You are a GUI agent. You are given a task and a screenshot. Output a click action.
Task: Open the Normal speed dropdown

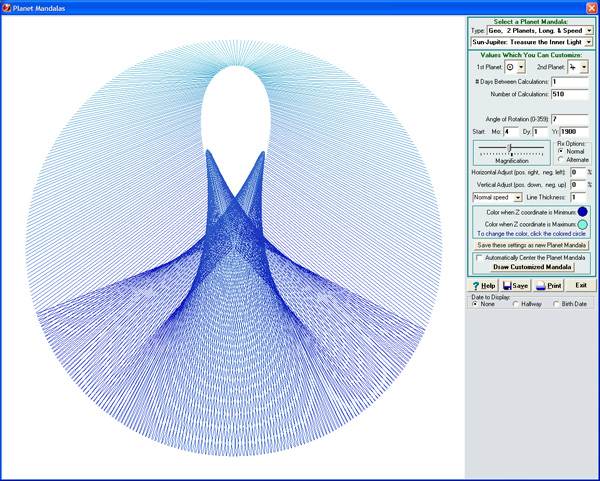[518, 198]
